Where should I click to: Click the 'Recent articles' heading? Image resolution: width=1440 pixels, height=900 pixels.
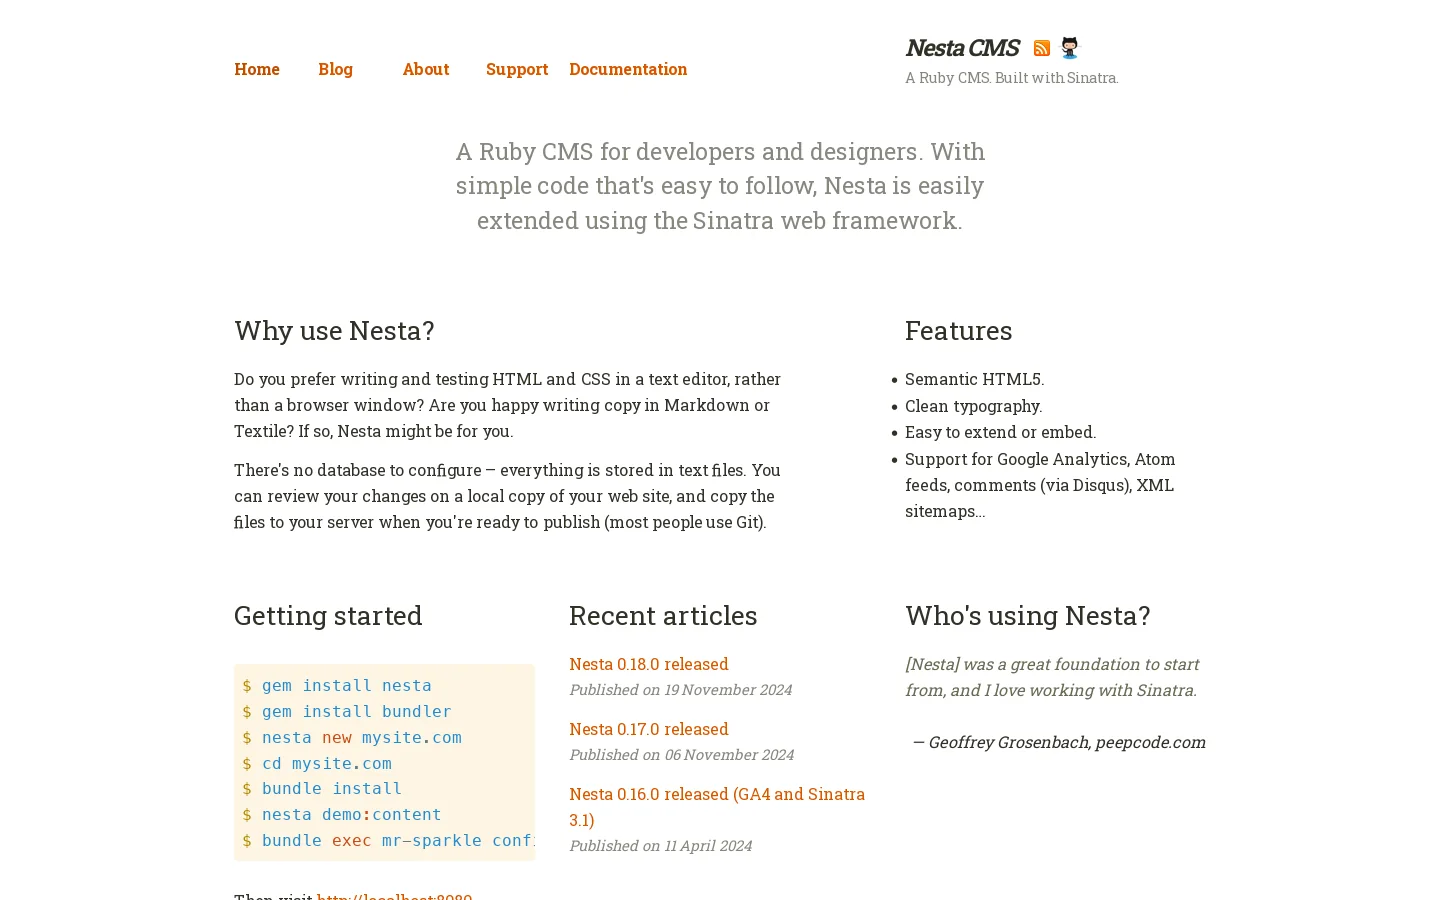click(663, 615)
